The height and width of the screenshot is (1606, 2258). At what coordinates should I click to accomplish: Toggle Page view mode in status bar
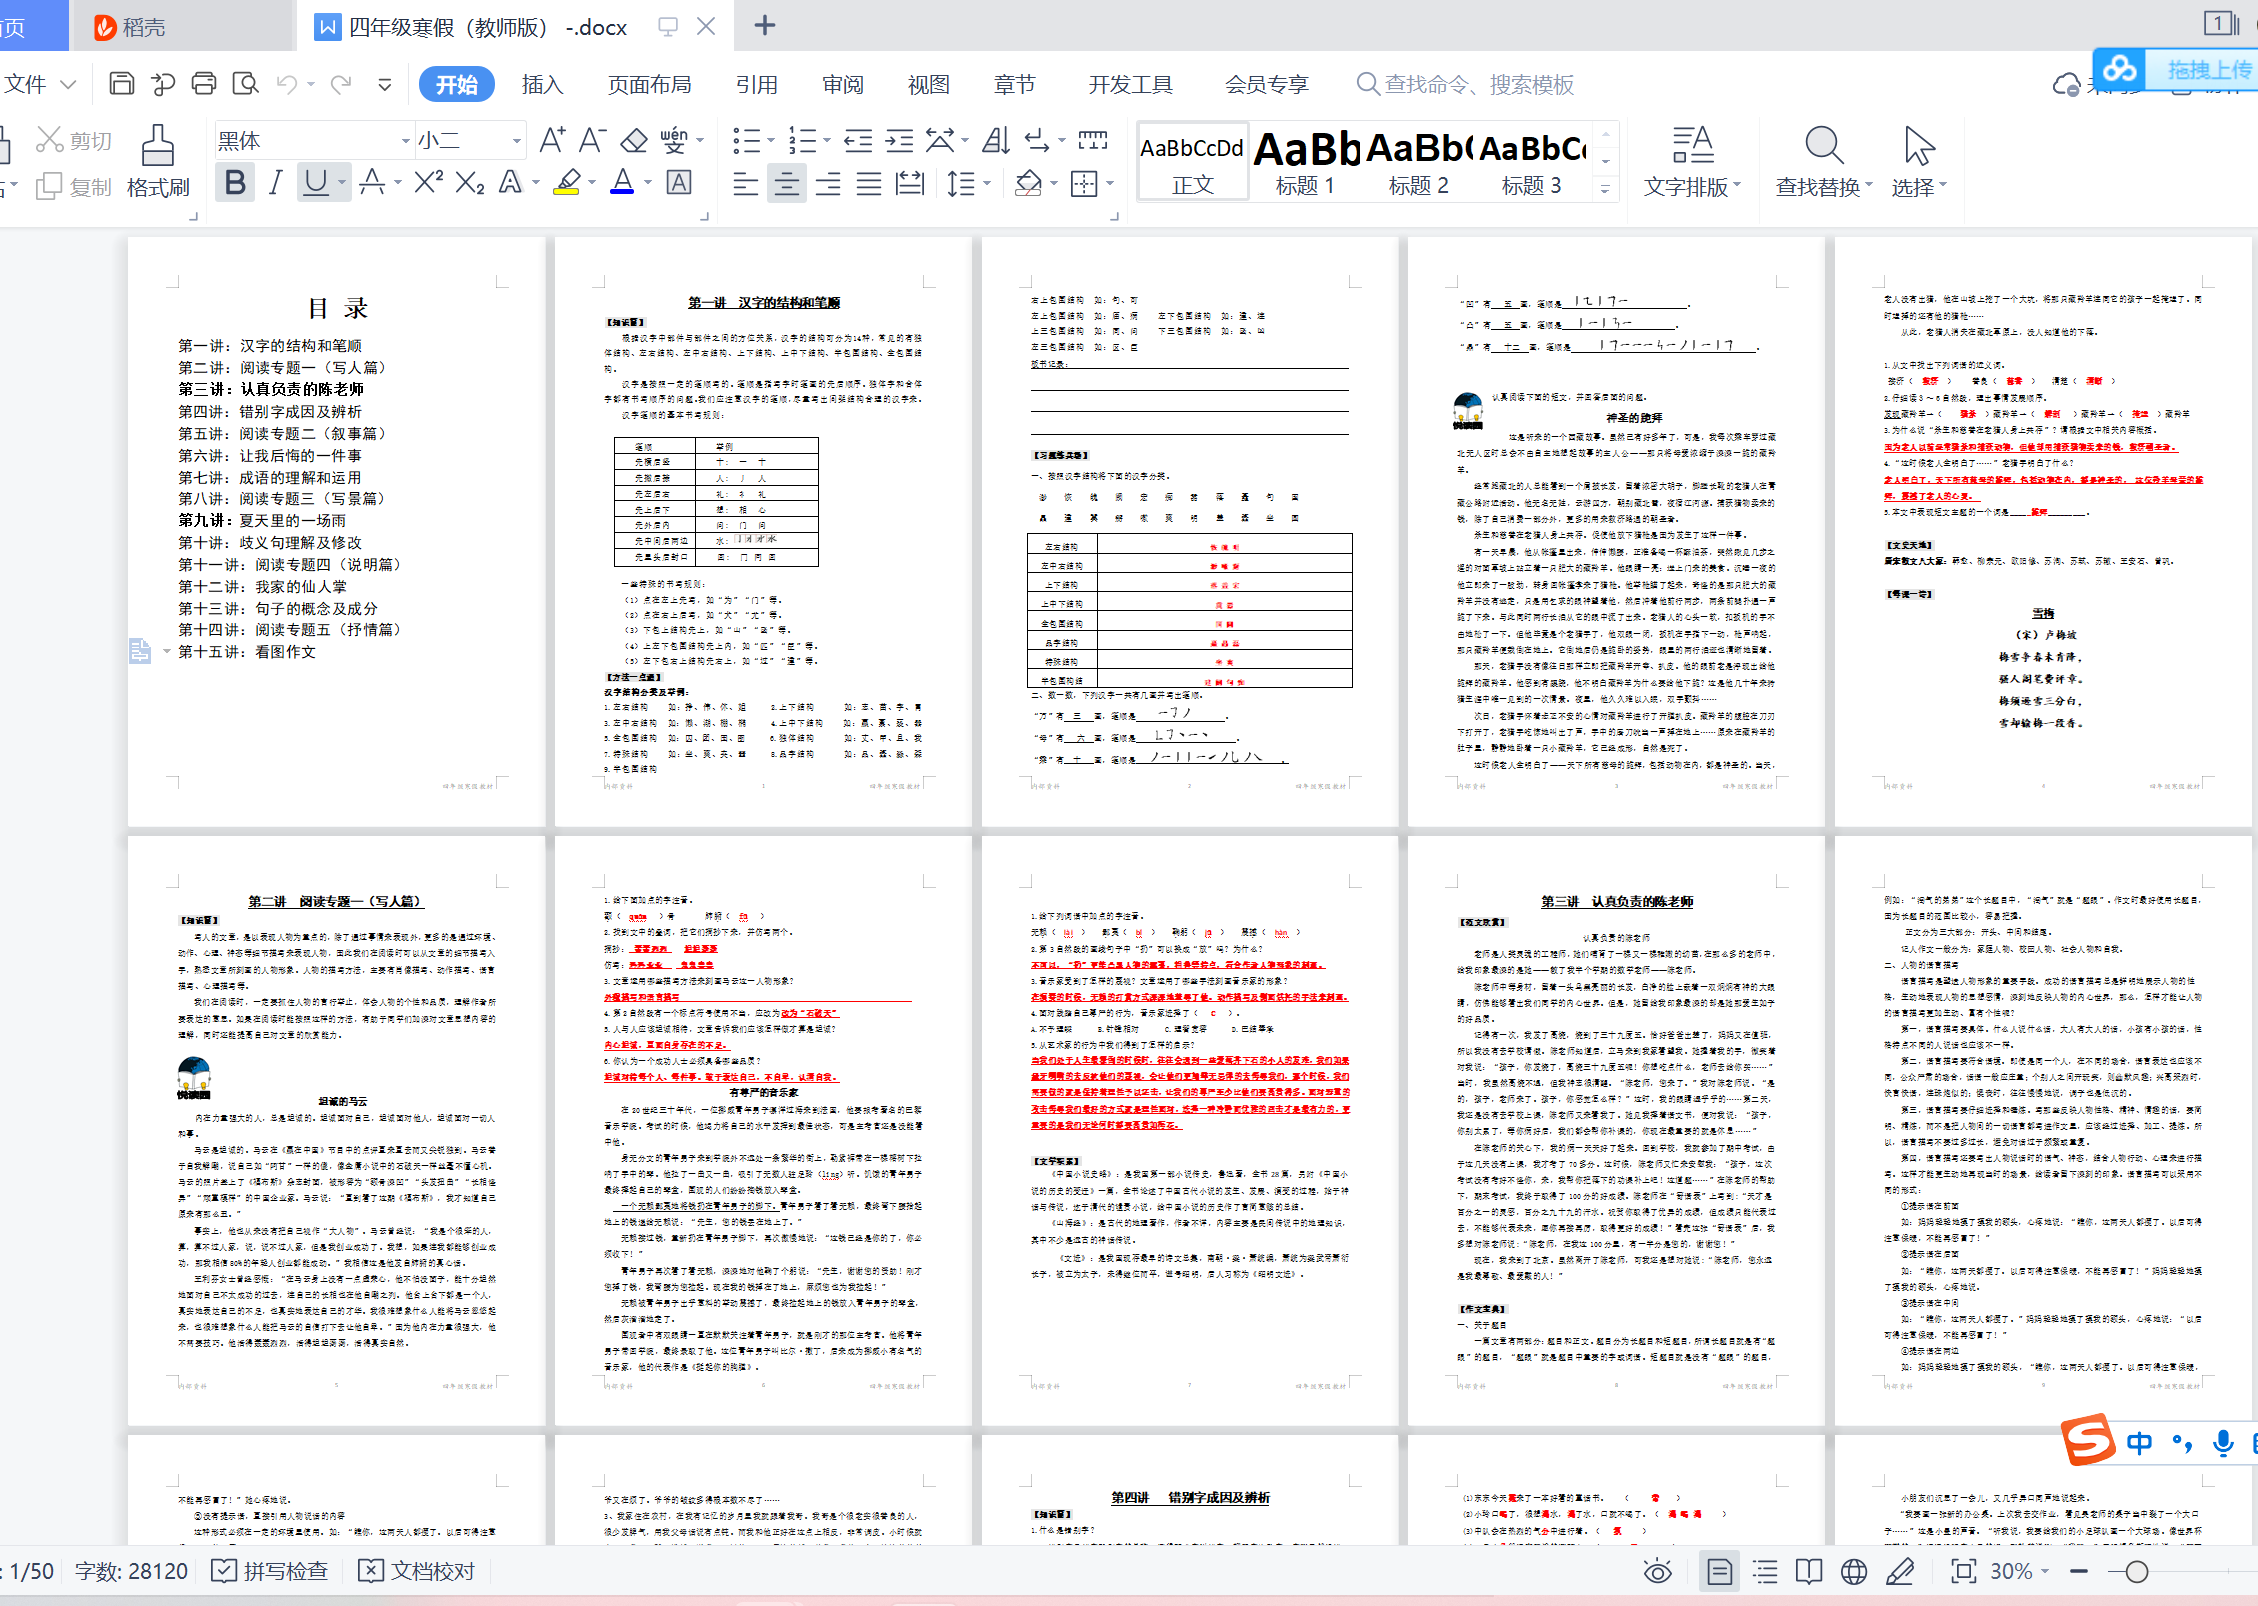tap(1720, 1571)
